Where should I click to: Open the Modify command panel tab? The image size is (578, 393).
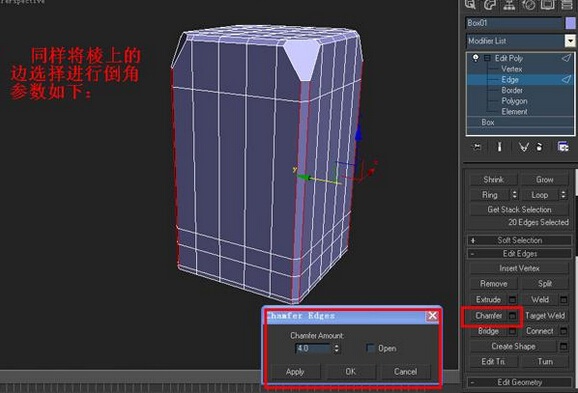(490, 5)
